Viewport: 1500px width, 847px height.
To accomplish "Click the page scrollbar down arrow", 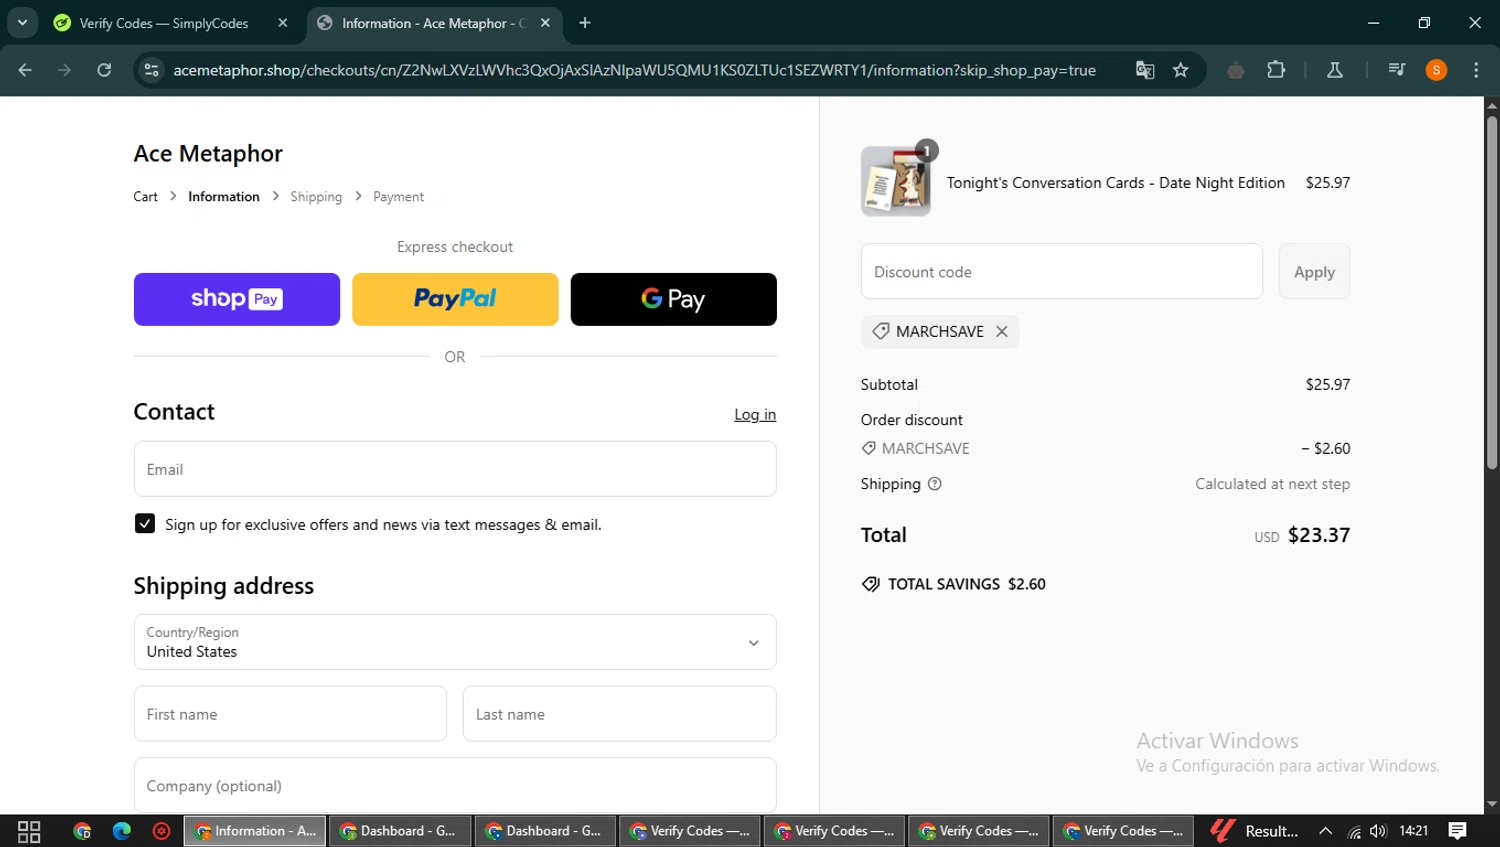I will [1492, 804].
